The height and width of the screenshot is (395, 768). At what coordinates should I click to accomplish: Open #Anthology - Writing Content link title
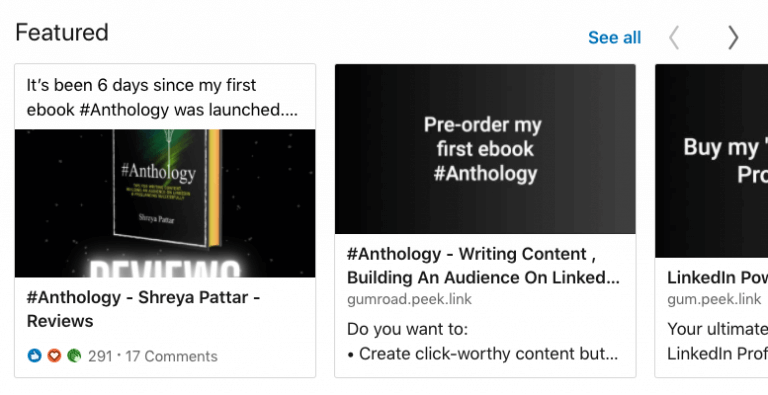click(x=483, y=266)
